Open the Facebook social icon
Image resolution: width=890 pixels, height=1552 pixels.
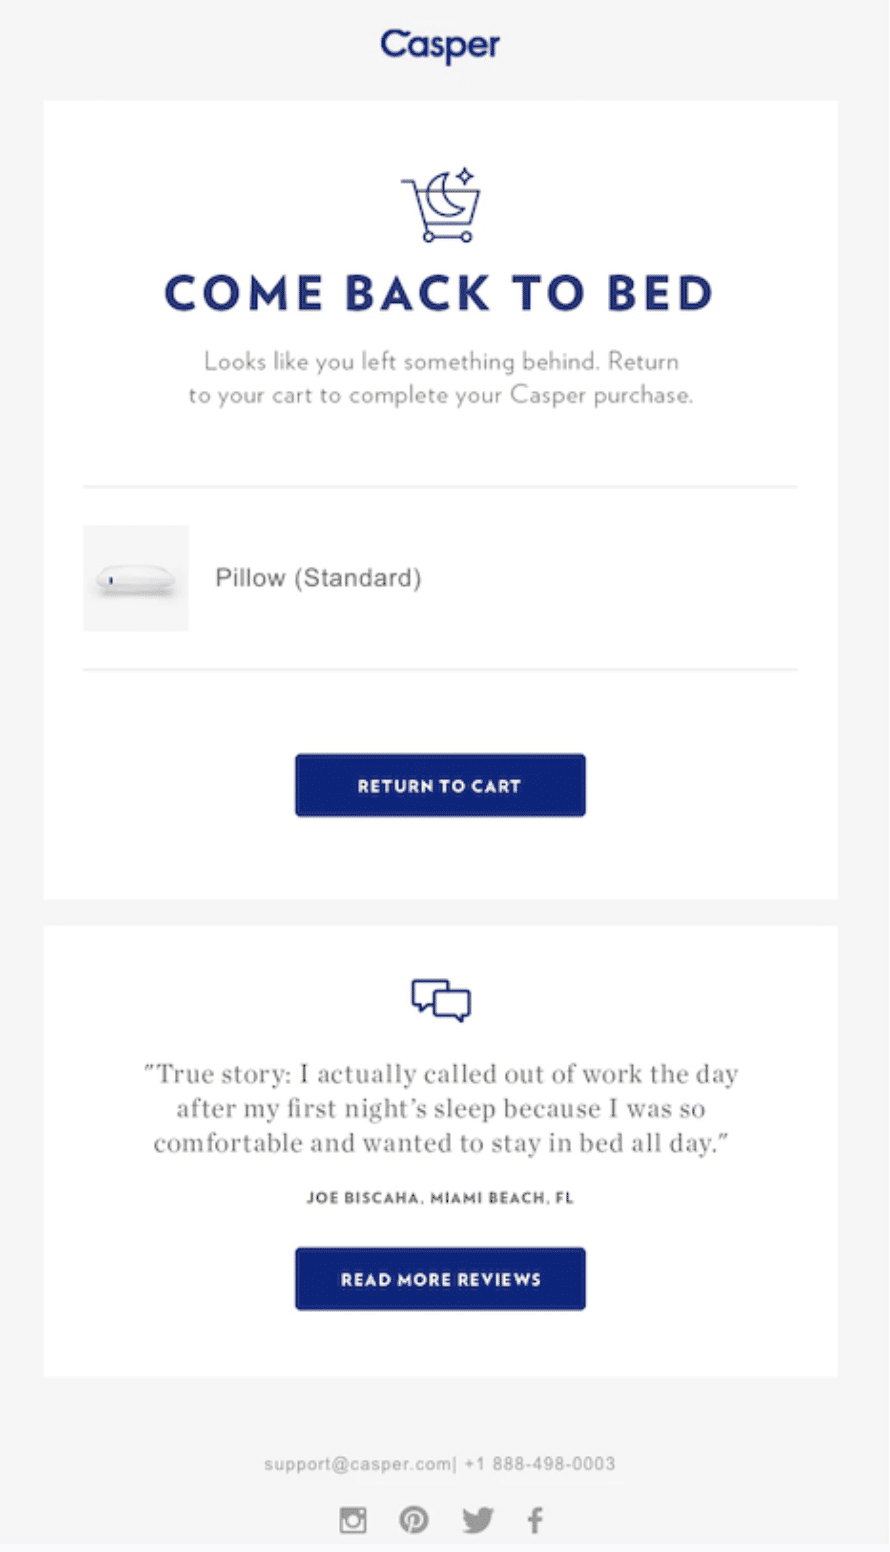535,1520
